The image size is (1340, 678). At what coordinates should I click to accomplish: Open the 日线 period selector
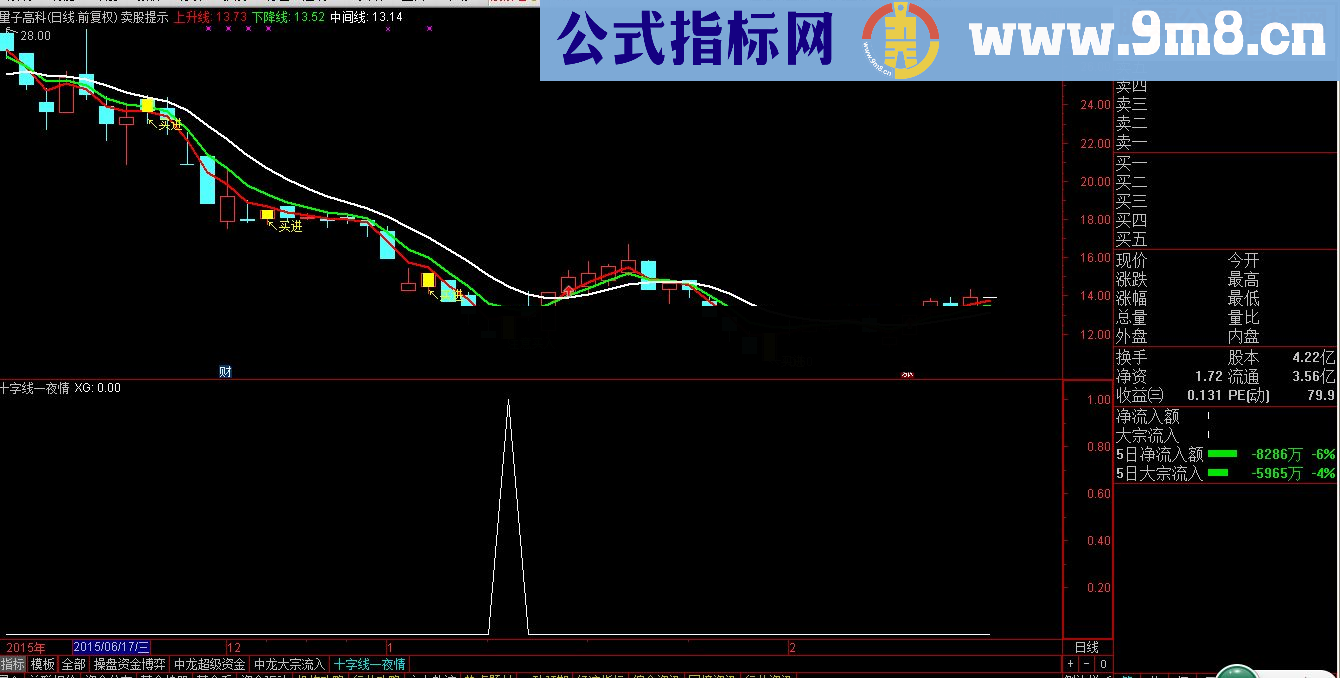click(x=1088, y=647)
